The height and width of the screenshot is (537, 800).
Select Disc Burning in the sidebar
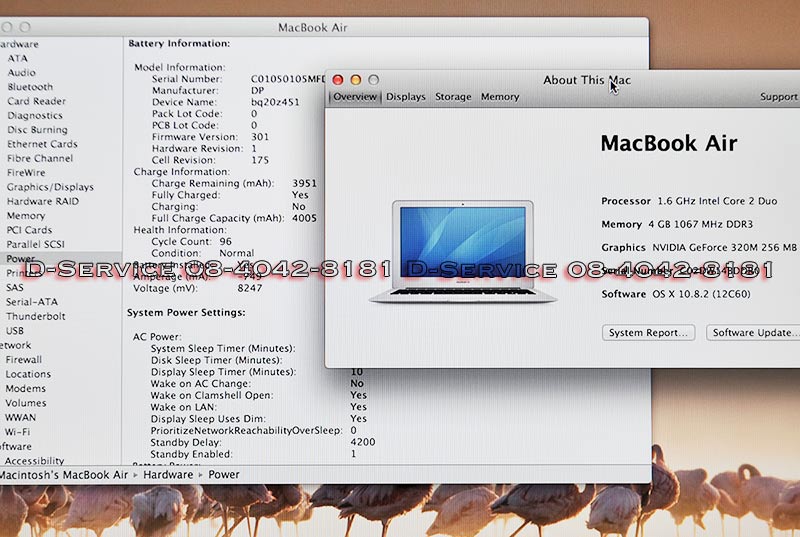point(37,130)
